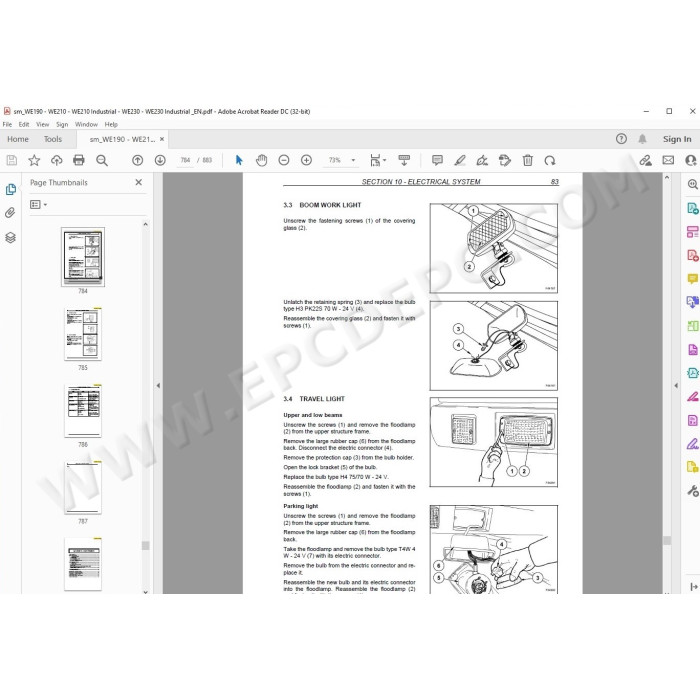
Task: Go to the previous page arrow
Action: coord(138,160)
